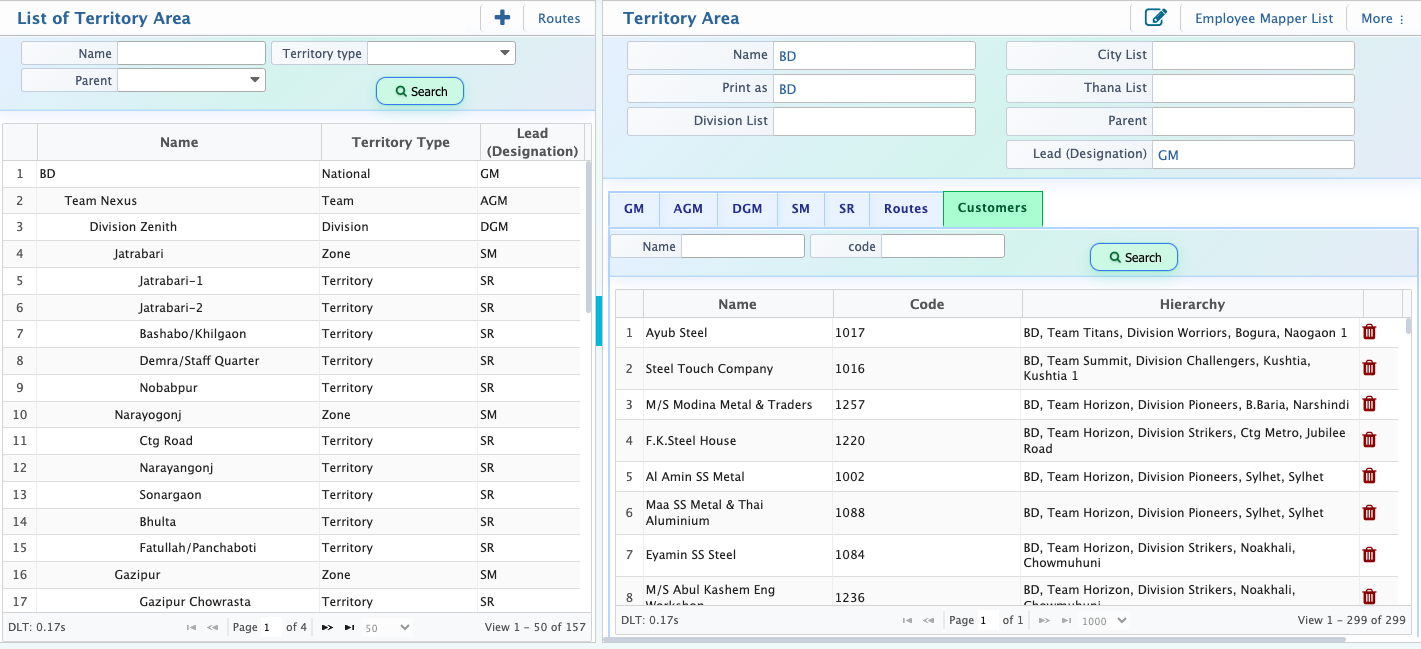Remove M/S Modina Metal & Traders entry

pos(1369,404)
